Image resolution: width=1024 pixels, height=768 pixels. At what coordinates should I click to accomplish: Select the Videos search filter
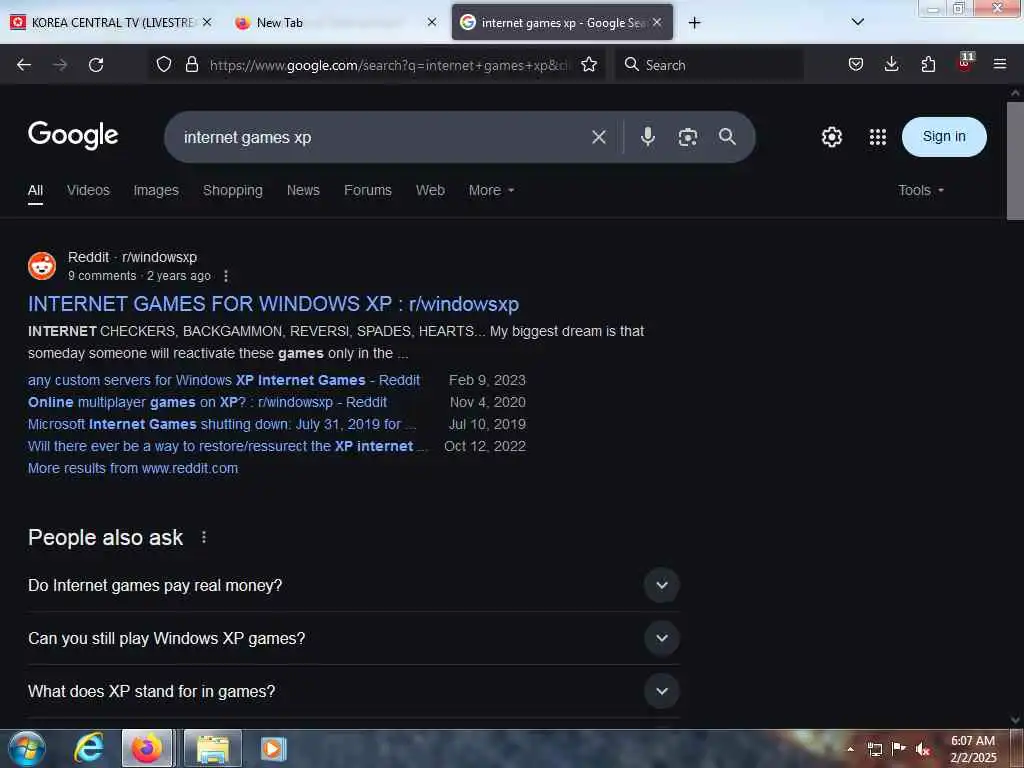pyautogui.click(x=88, y=190)
